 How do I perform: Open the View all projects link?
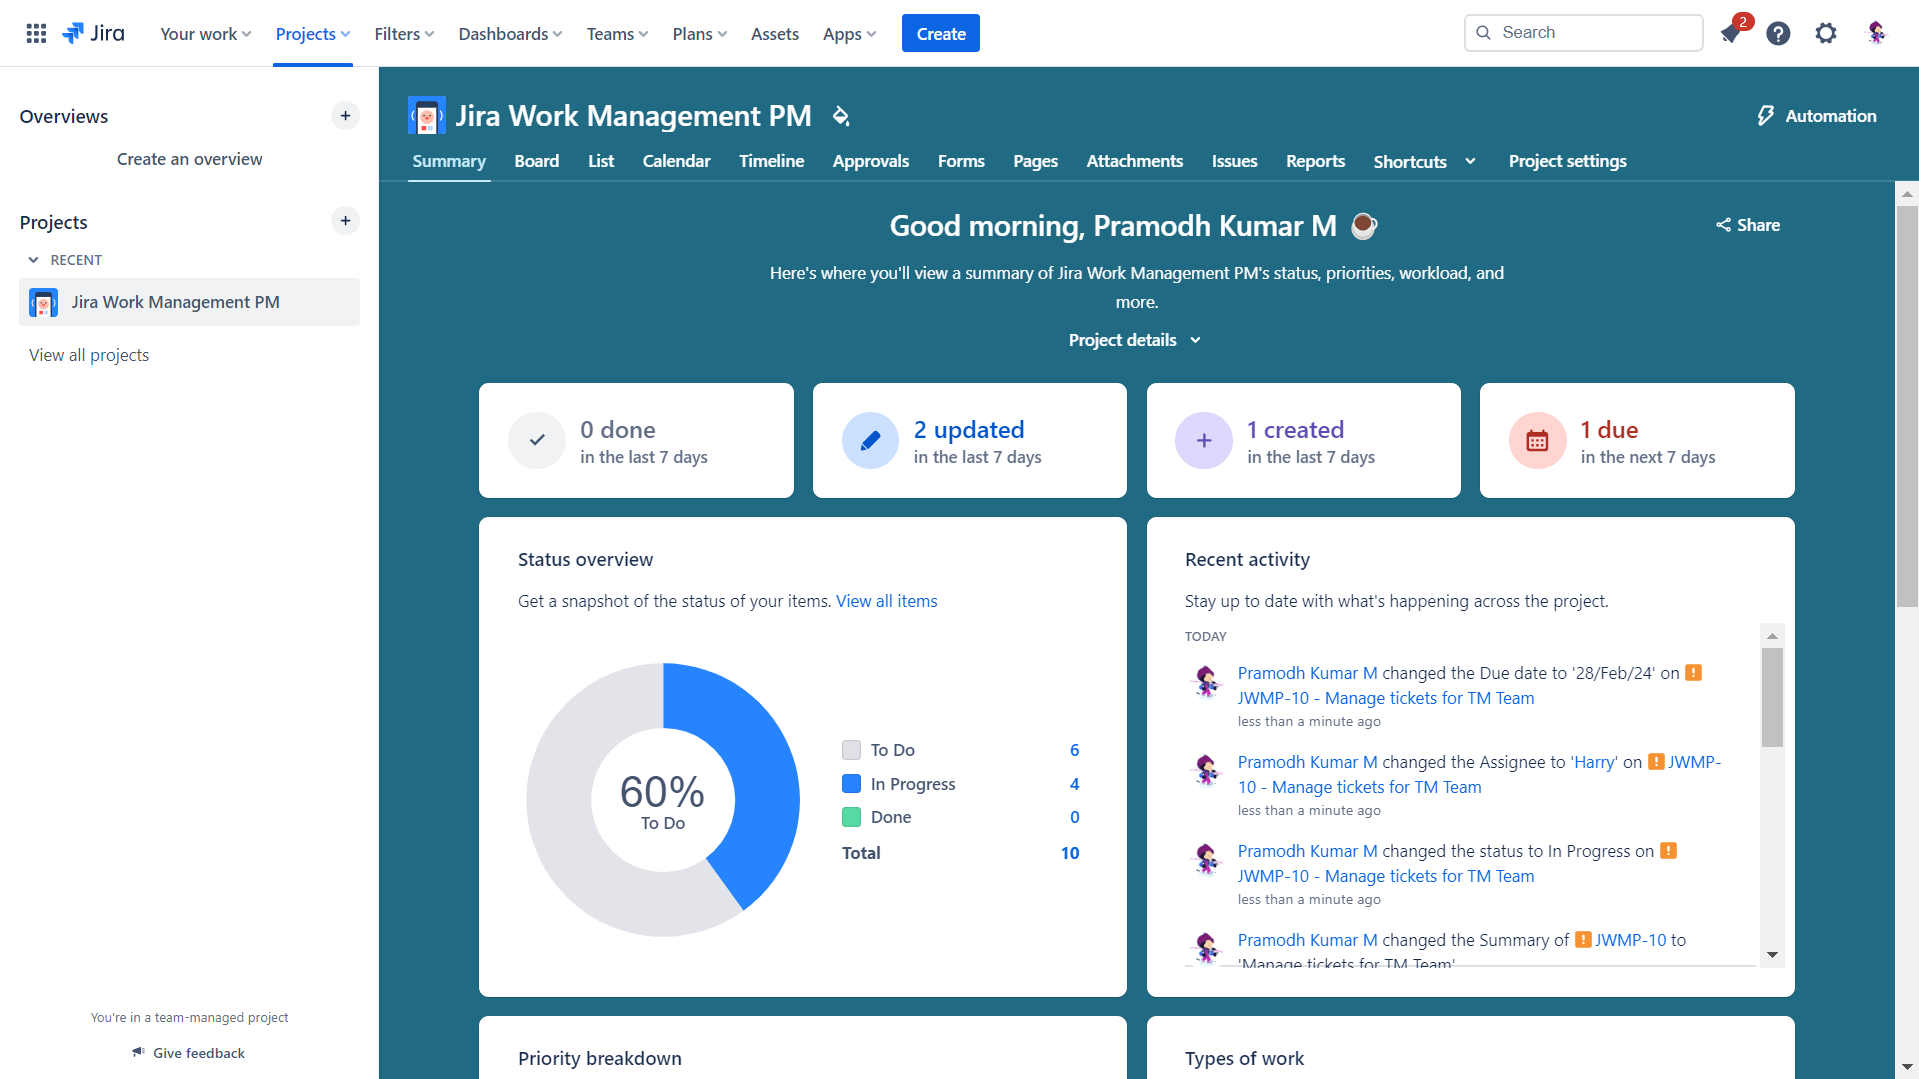coord(89,355)
